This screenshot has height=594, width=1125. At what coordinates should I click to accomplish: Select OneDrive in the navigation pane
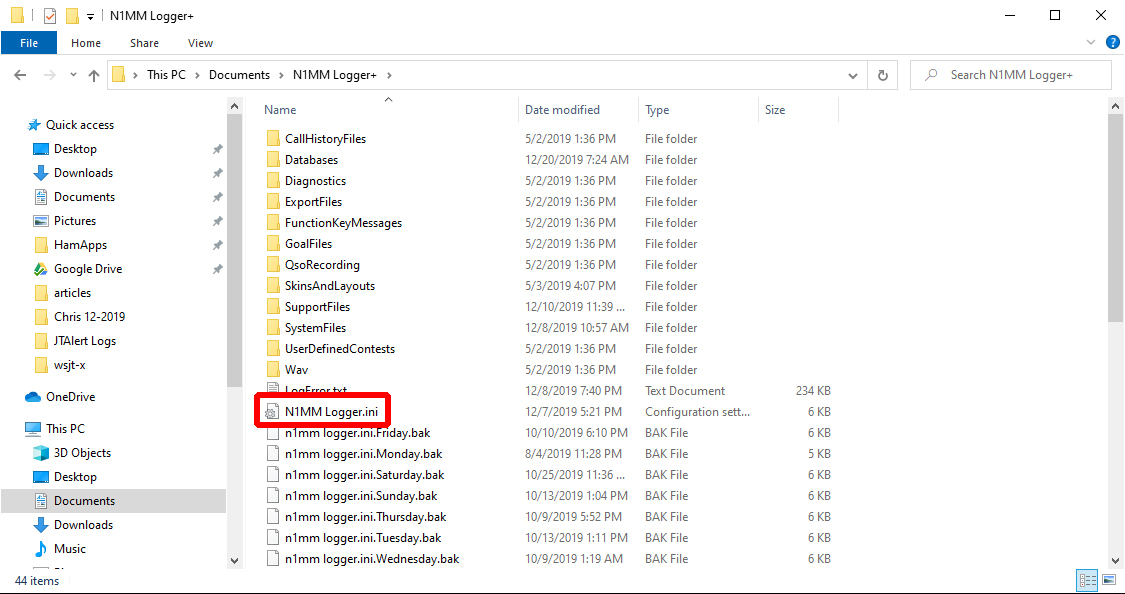pyautogui.click(x=70, y=397)
